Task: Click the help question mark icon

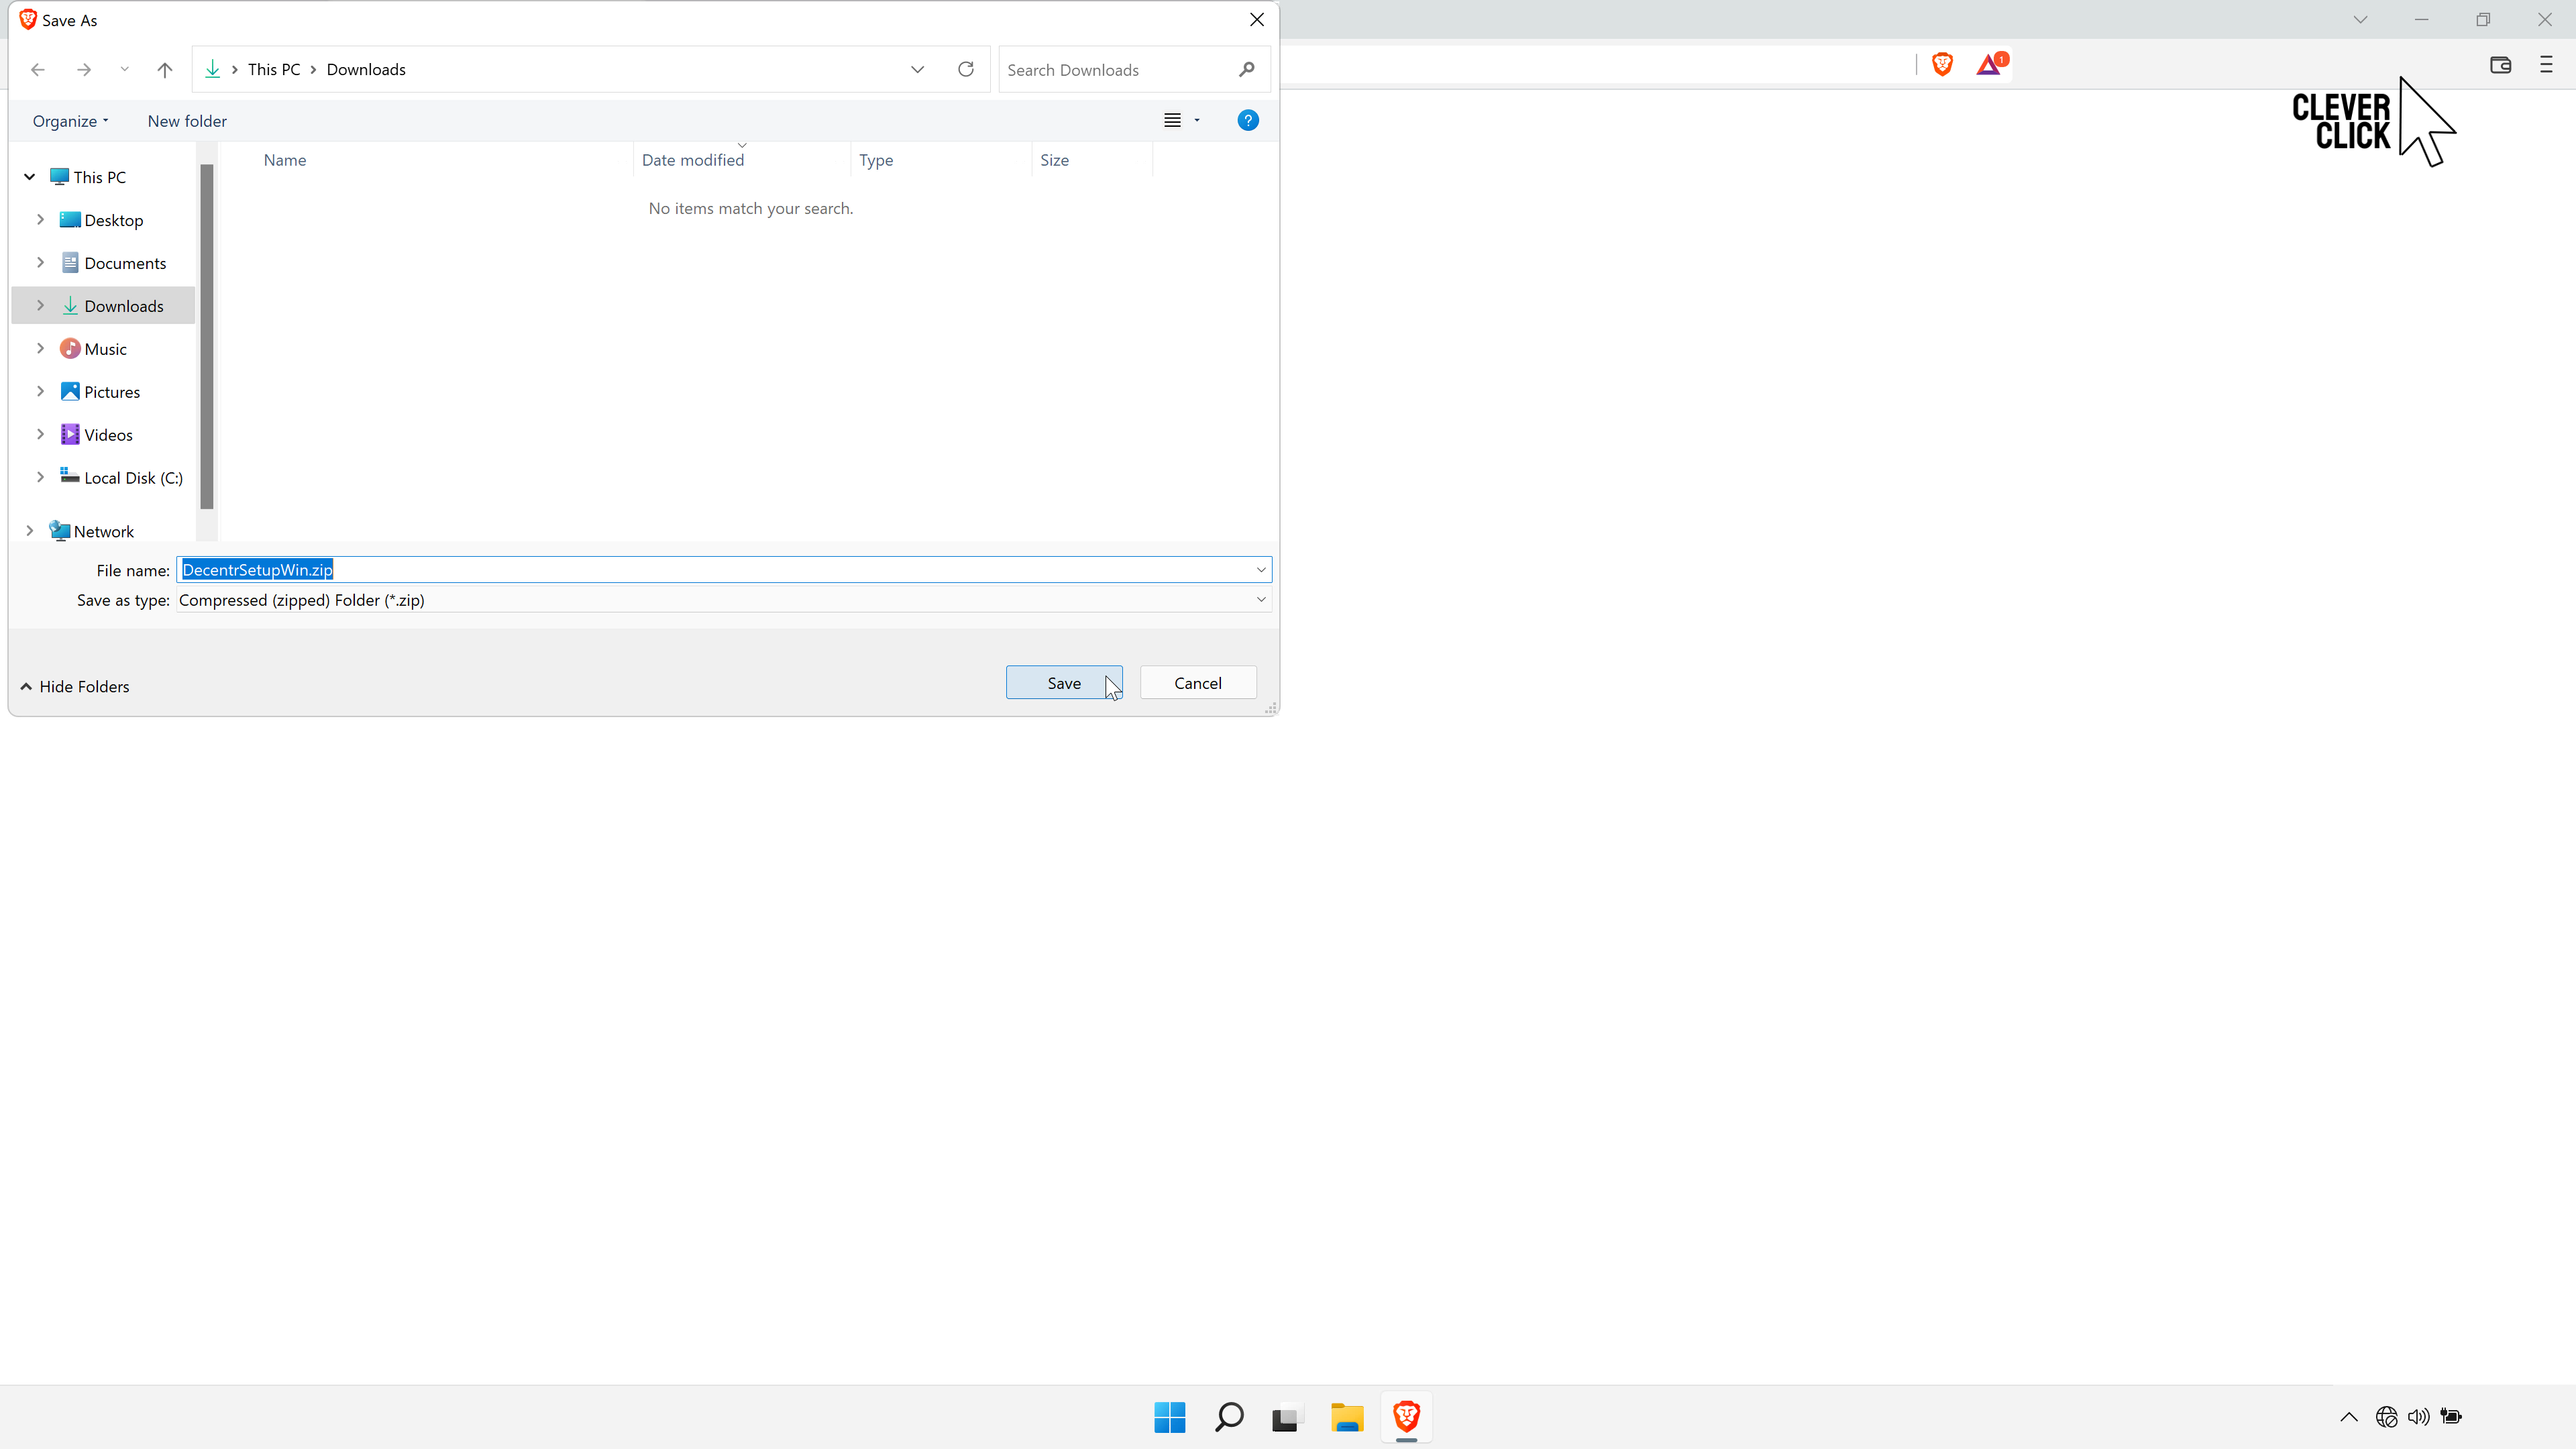Action: (x=1247, y=121)
